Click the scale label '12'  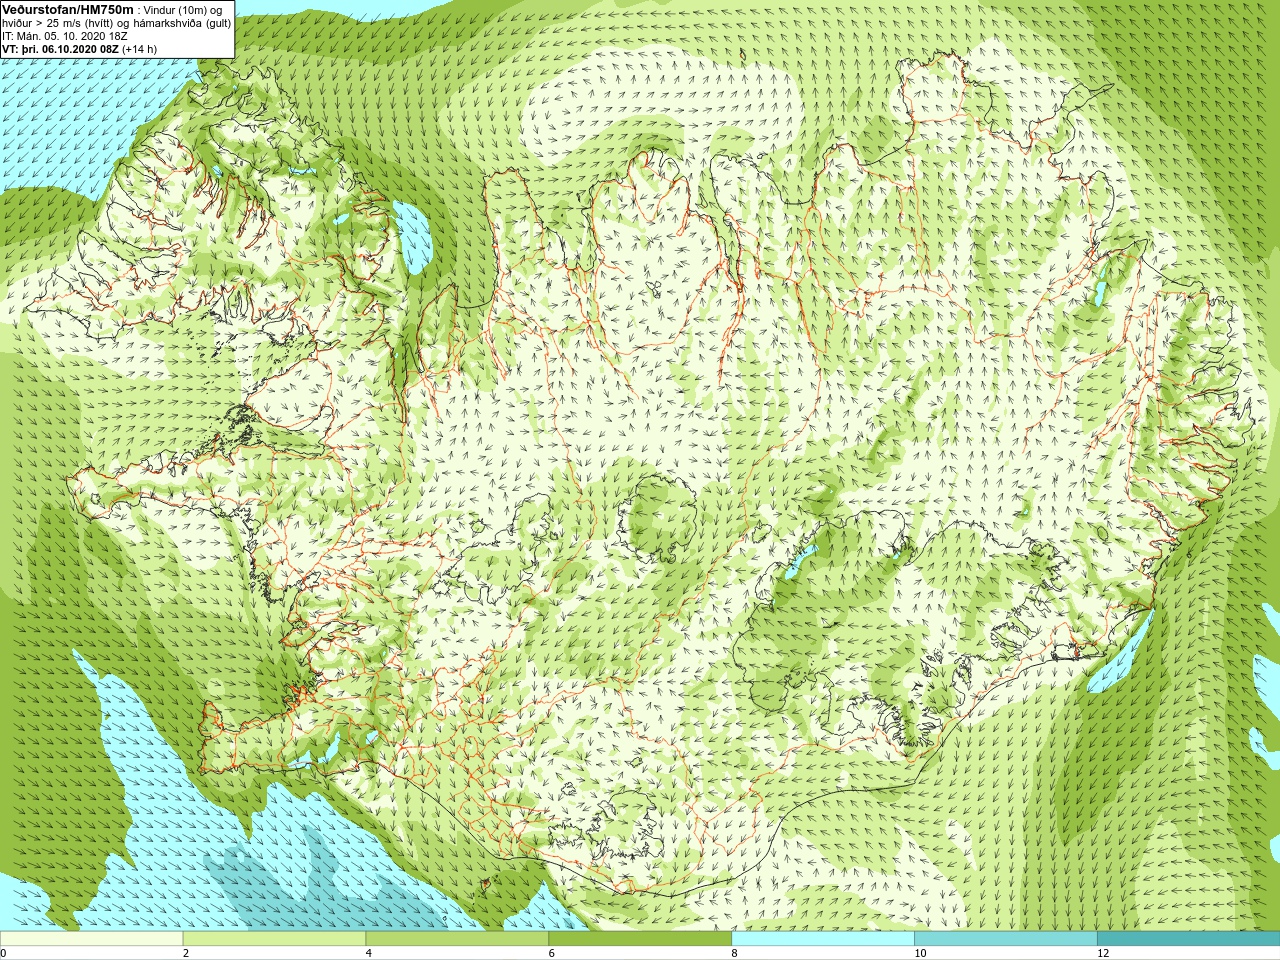click(x=1103, y=953)
